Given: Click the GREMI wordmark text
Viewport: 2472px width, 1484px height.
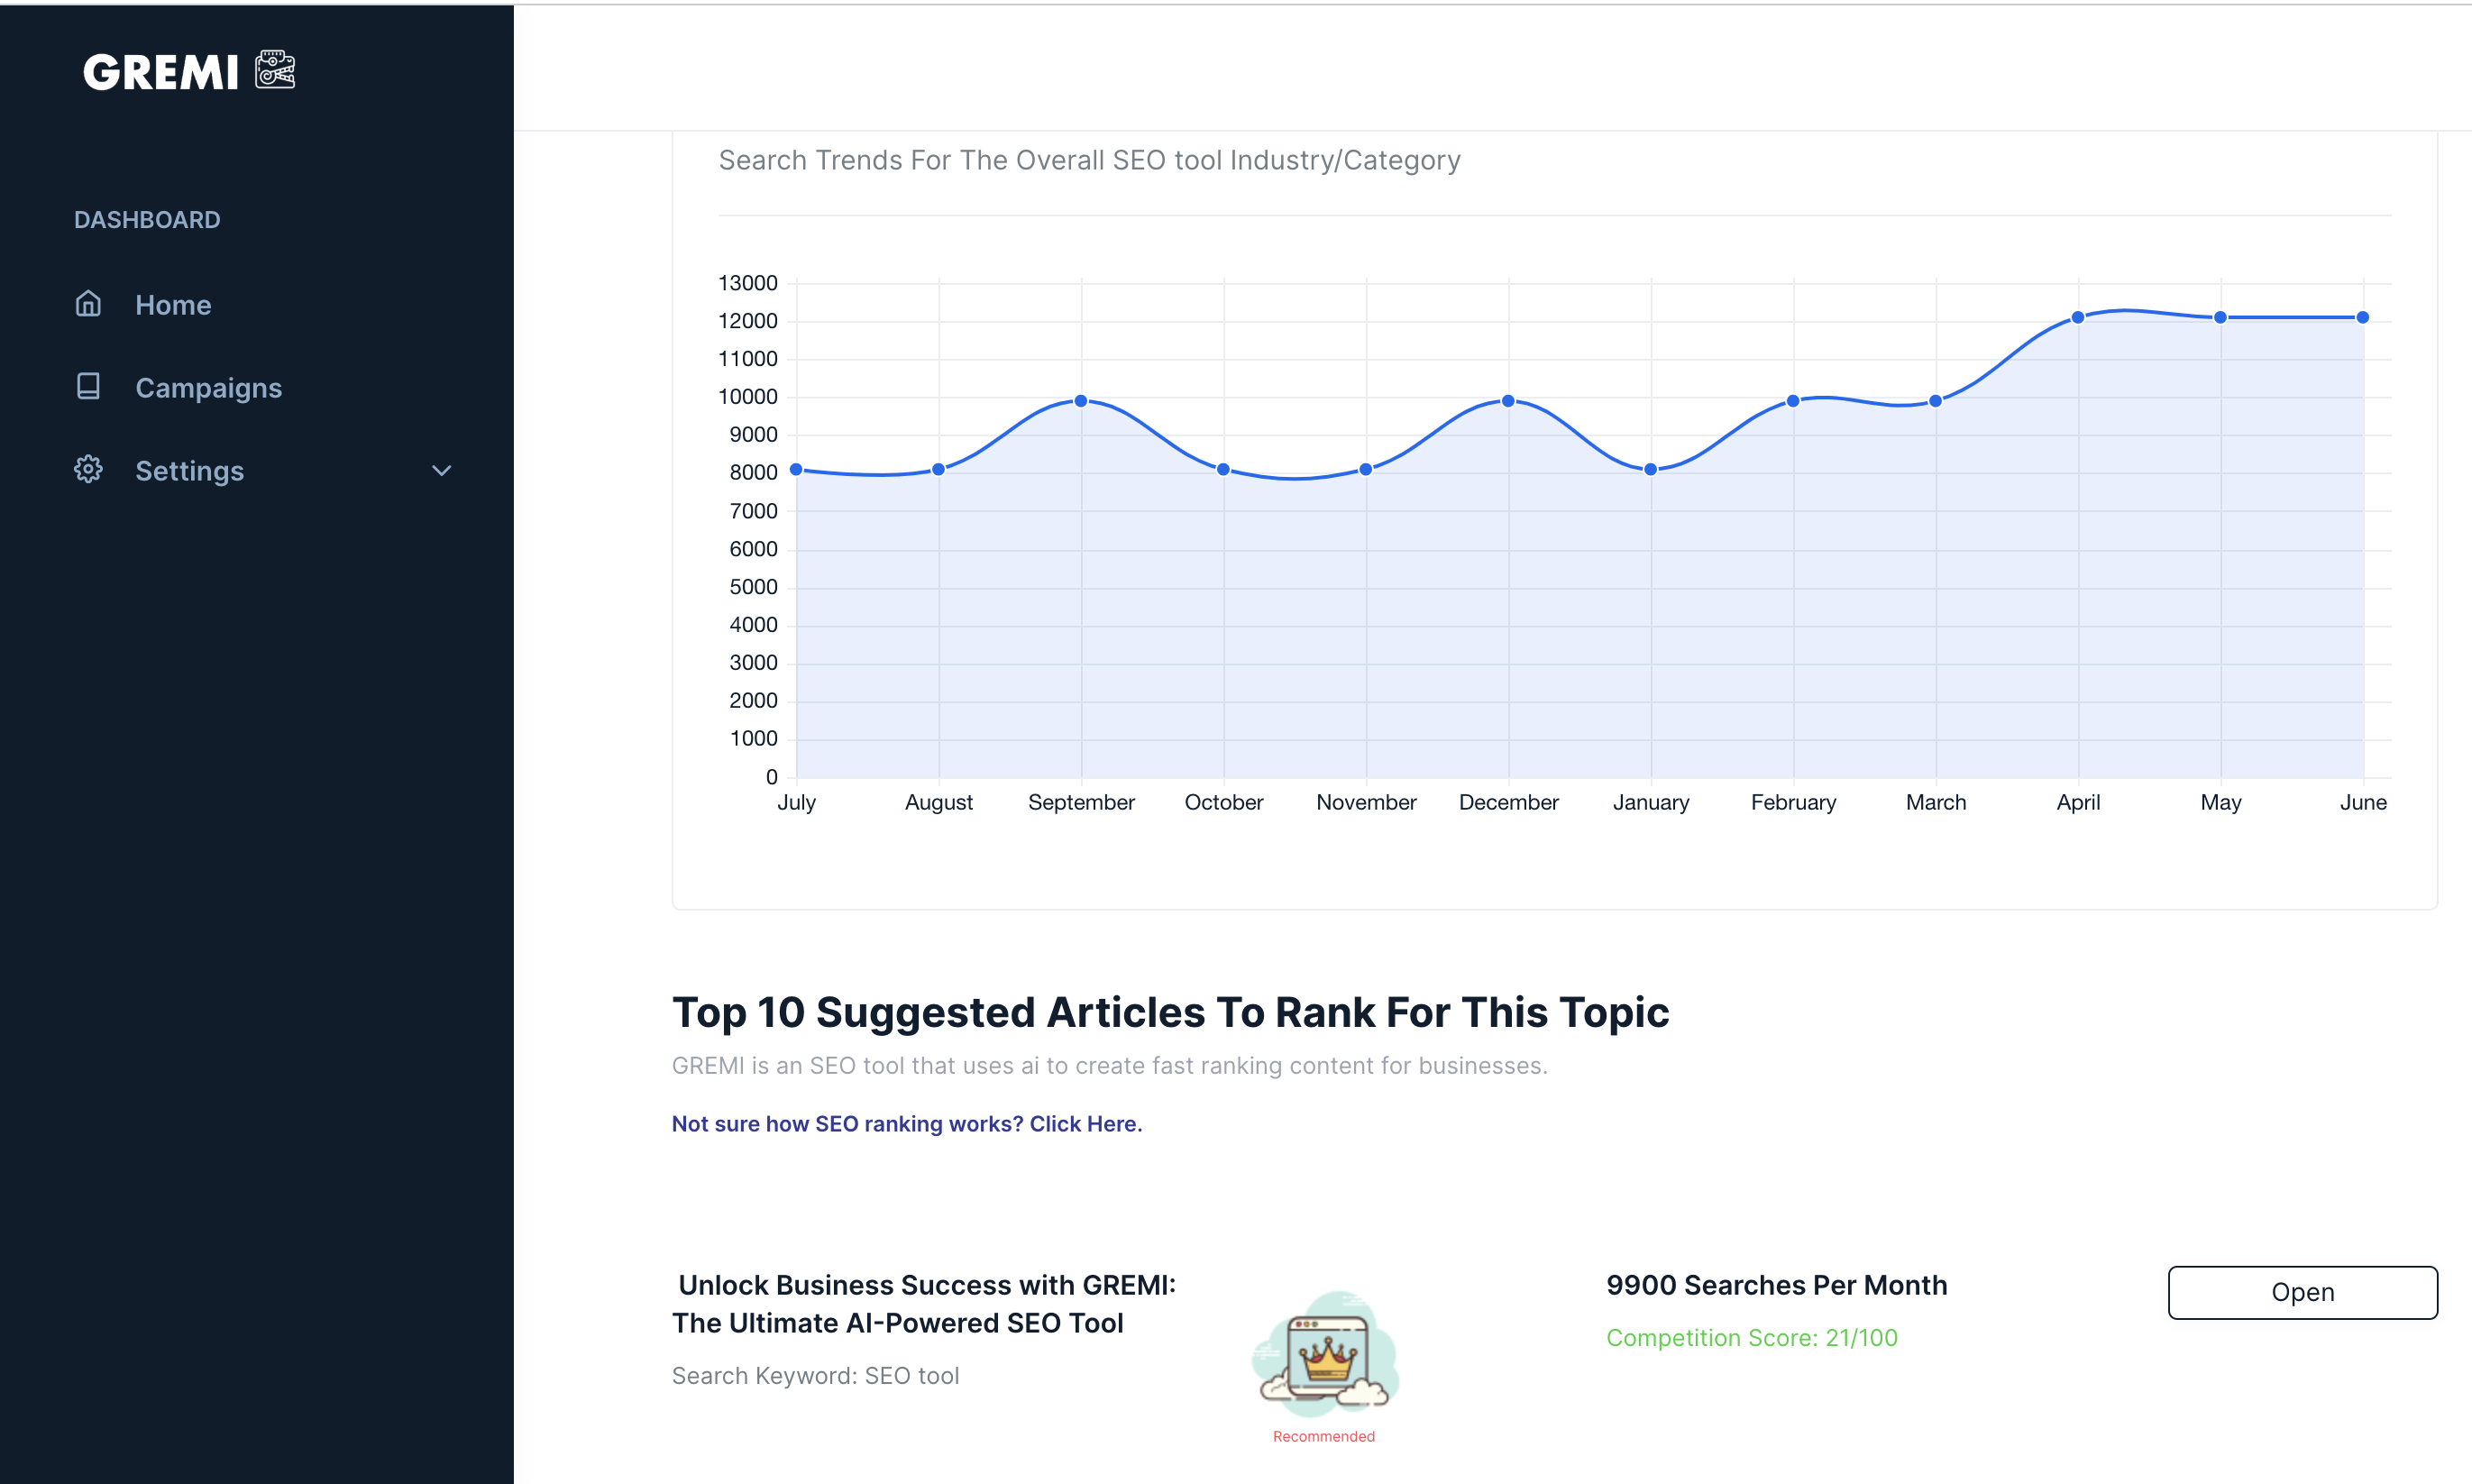Looking at the screenshot, I should 161,72.
